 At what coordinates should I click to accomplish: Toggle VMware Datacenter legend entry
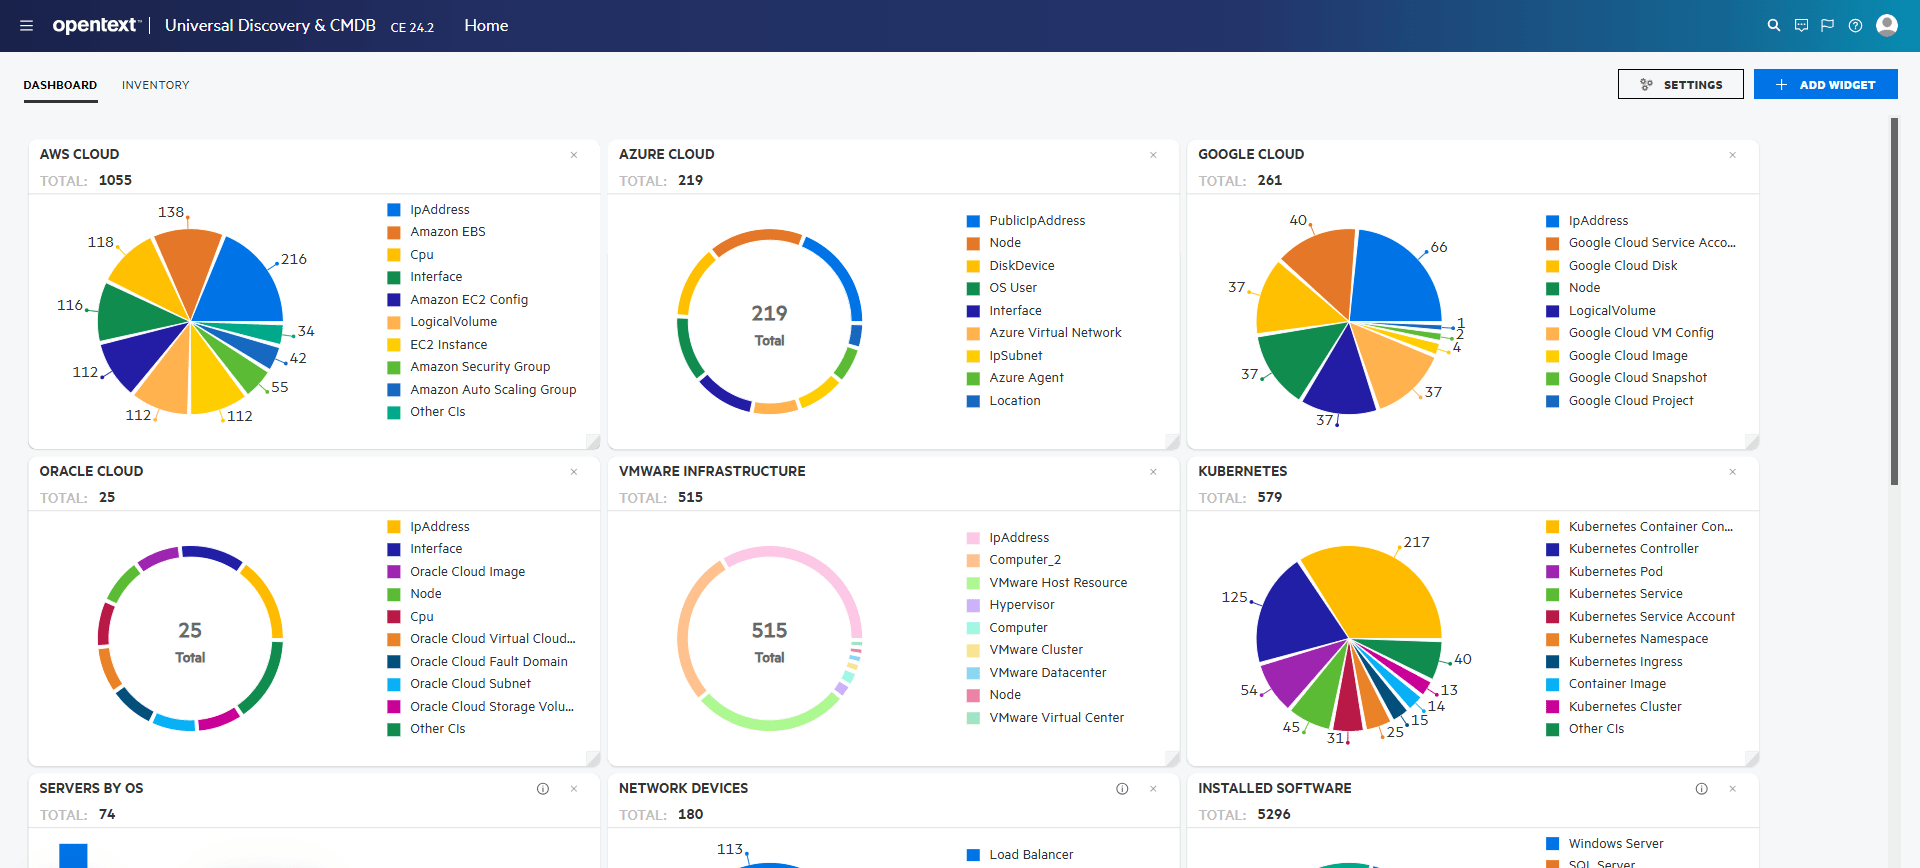[x=1036, y=673]
